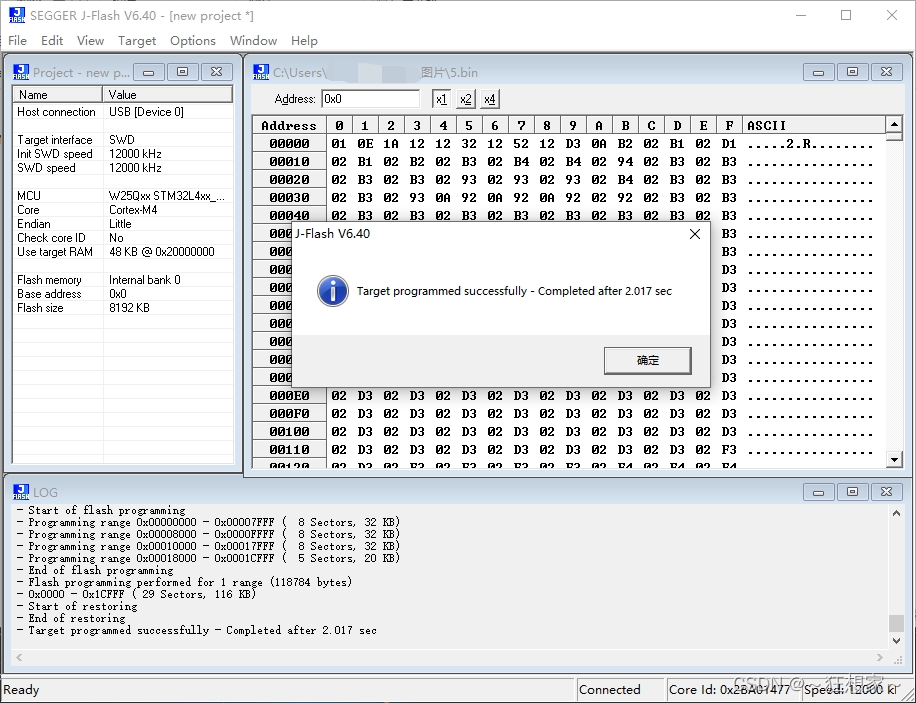The width and height of the screenshot is (916, 703).
Task: Select the Flash size 8192 KB row
Action: [123, 309]
